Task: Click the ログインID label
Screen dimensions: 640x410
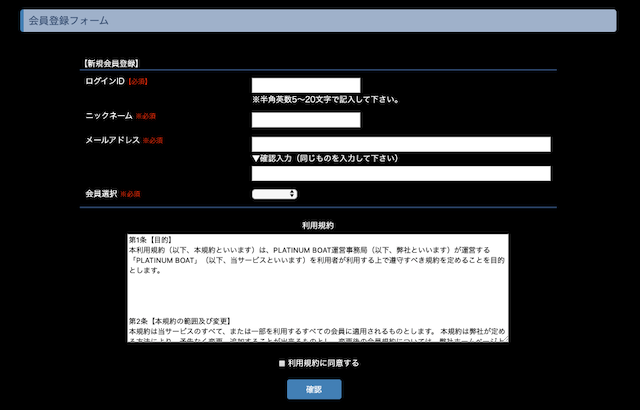Action: coord(105,81)
